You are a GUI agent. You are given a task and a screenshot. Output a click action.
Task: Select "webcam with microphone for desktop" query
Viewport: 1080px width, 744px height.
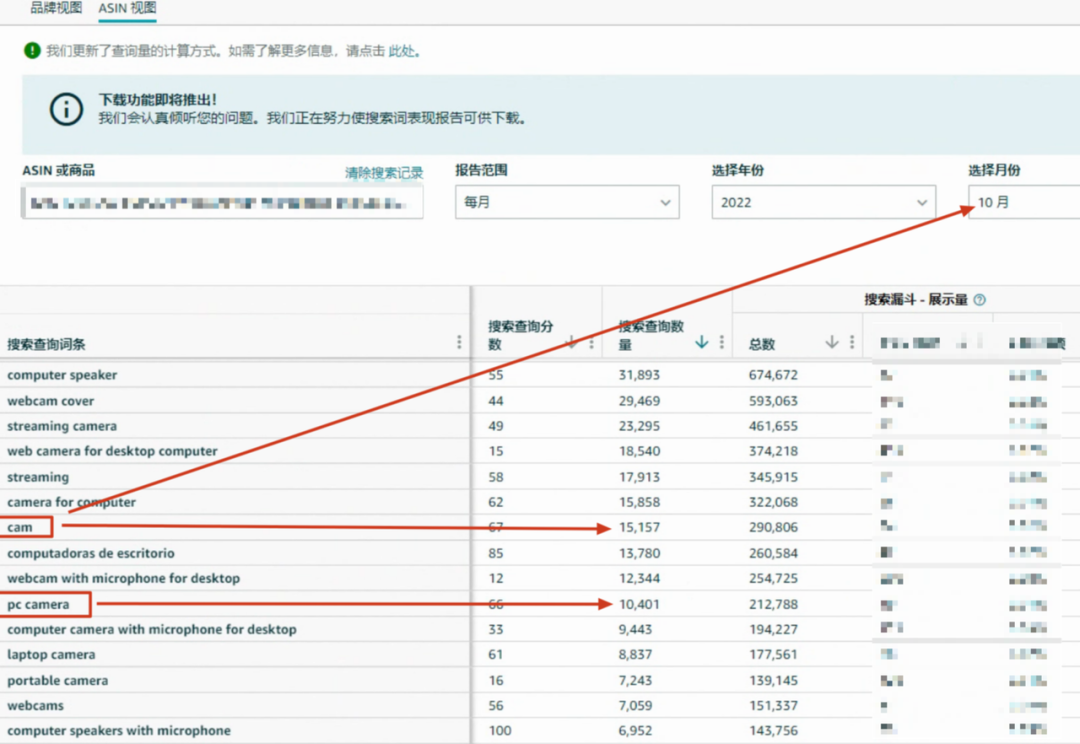click(124, 579)
